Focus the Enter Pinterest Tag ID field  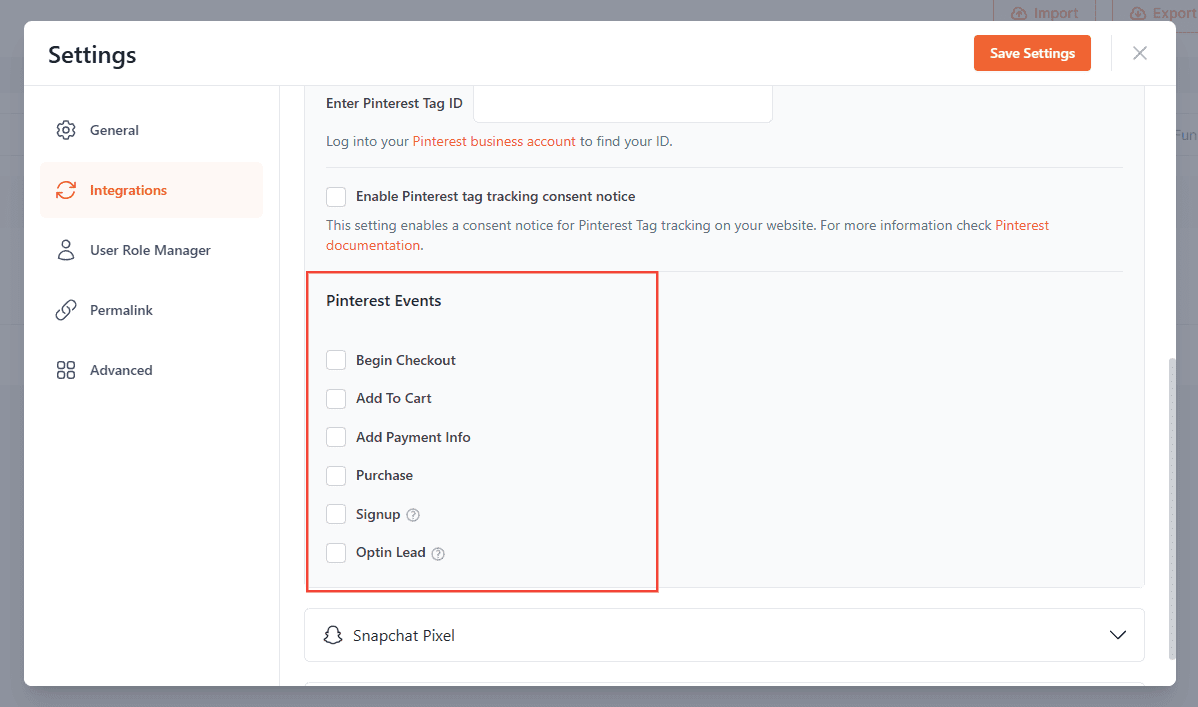click(622, 104)
